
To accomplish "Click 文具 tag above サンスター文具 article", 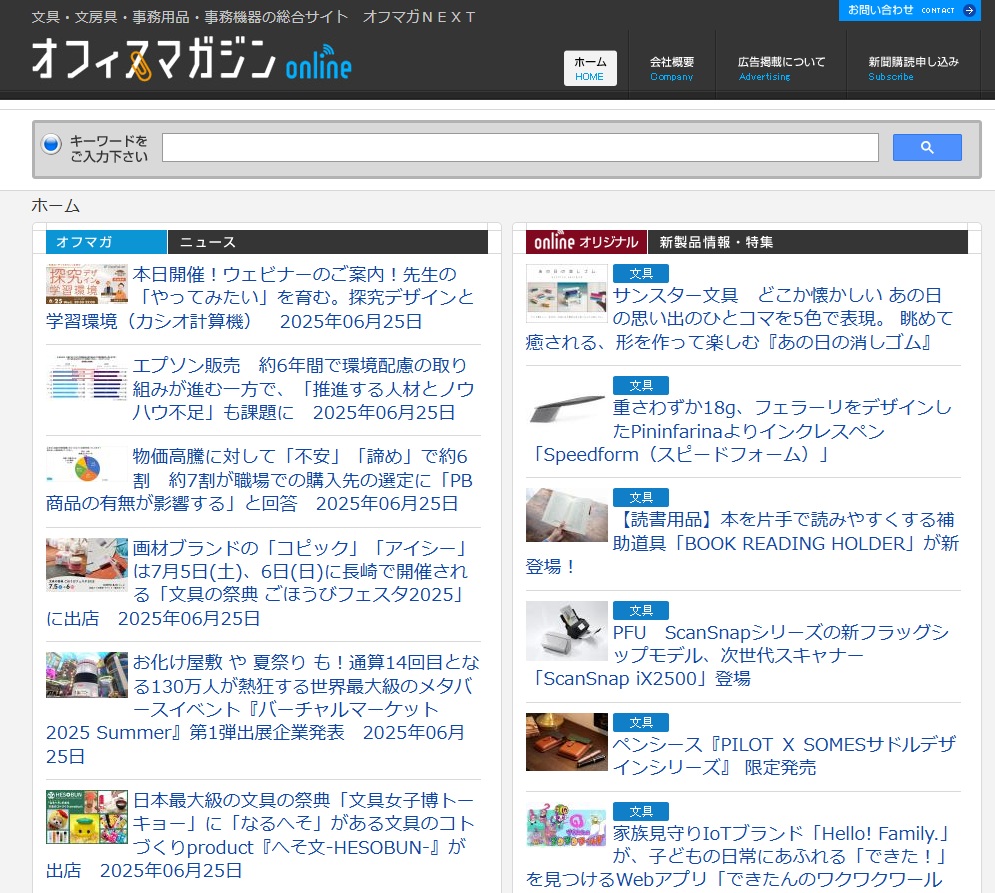I will (x=640, y=274).
